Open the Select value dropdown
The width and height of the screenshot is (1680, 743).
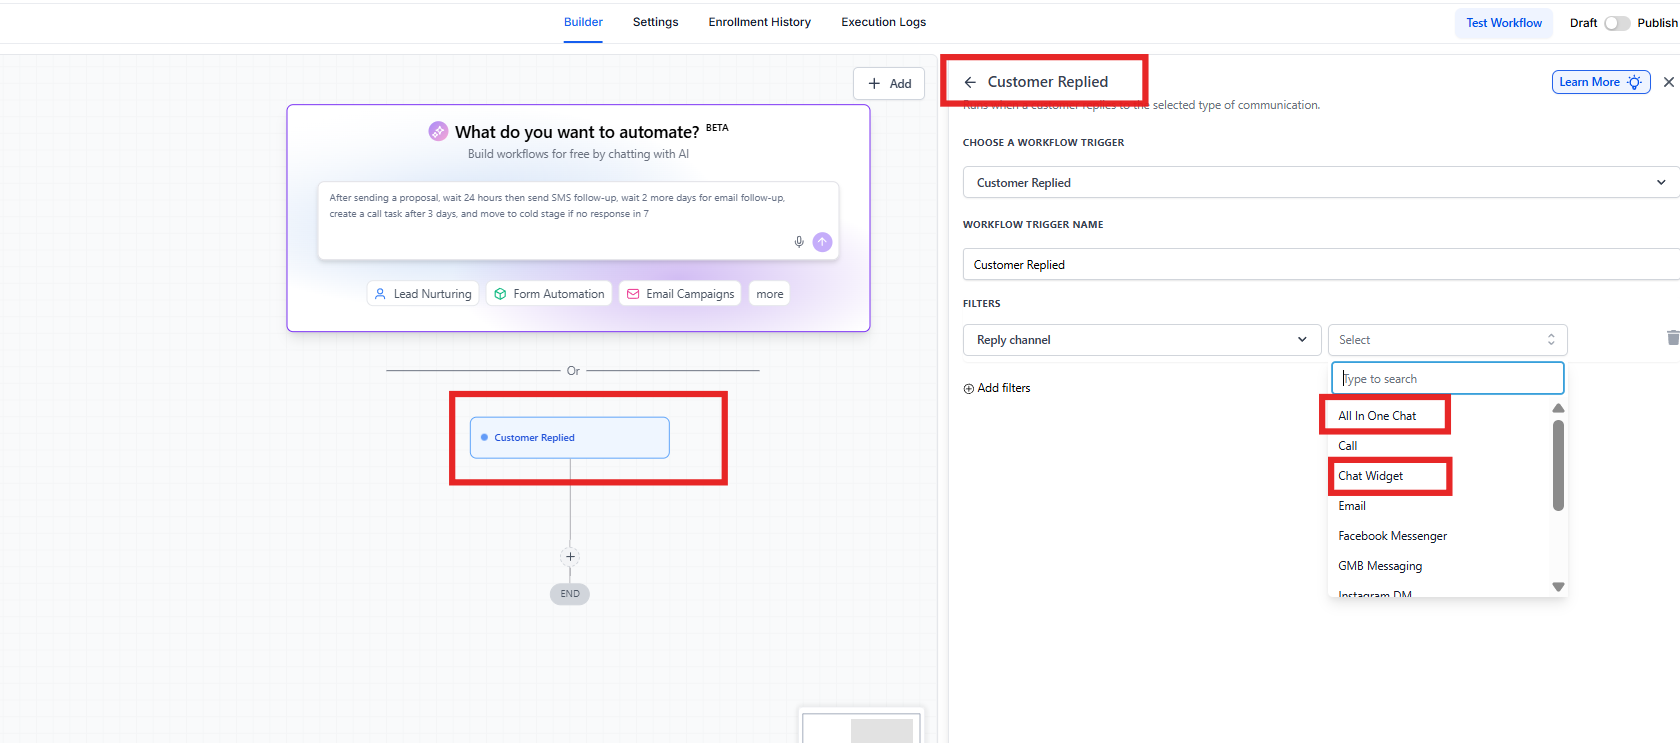(1446, 340)
